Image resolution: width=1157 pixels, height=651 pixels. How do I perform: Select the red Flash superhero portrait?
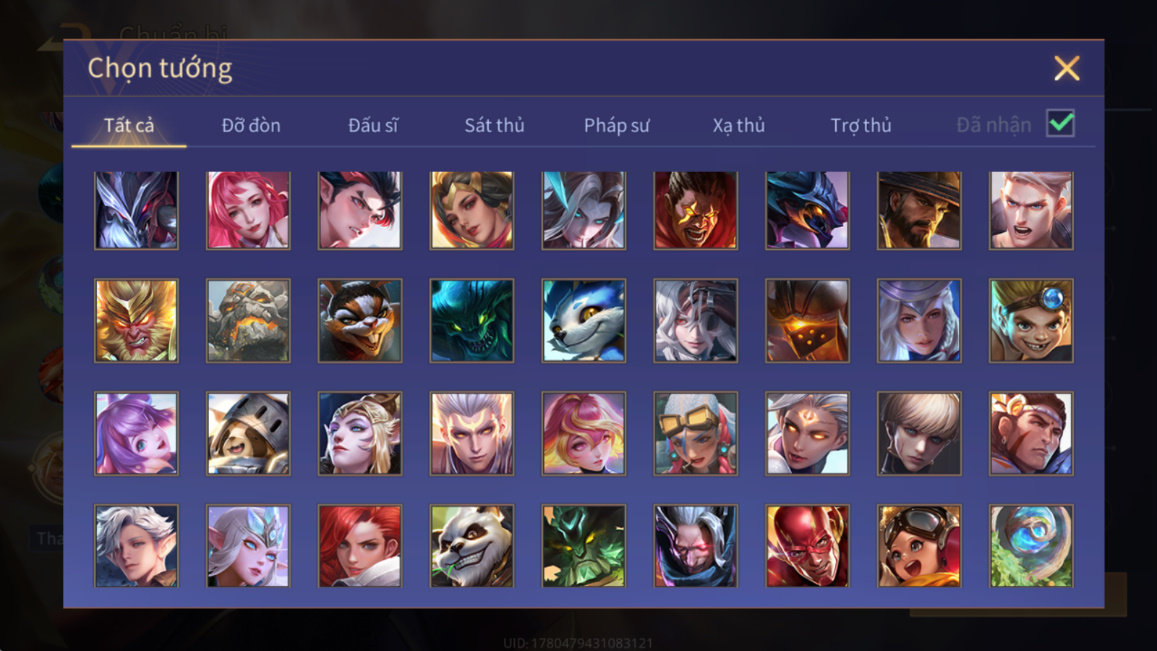[x=807, y=546]
